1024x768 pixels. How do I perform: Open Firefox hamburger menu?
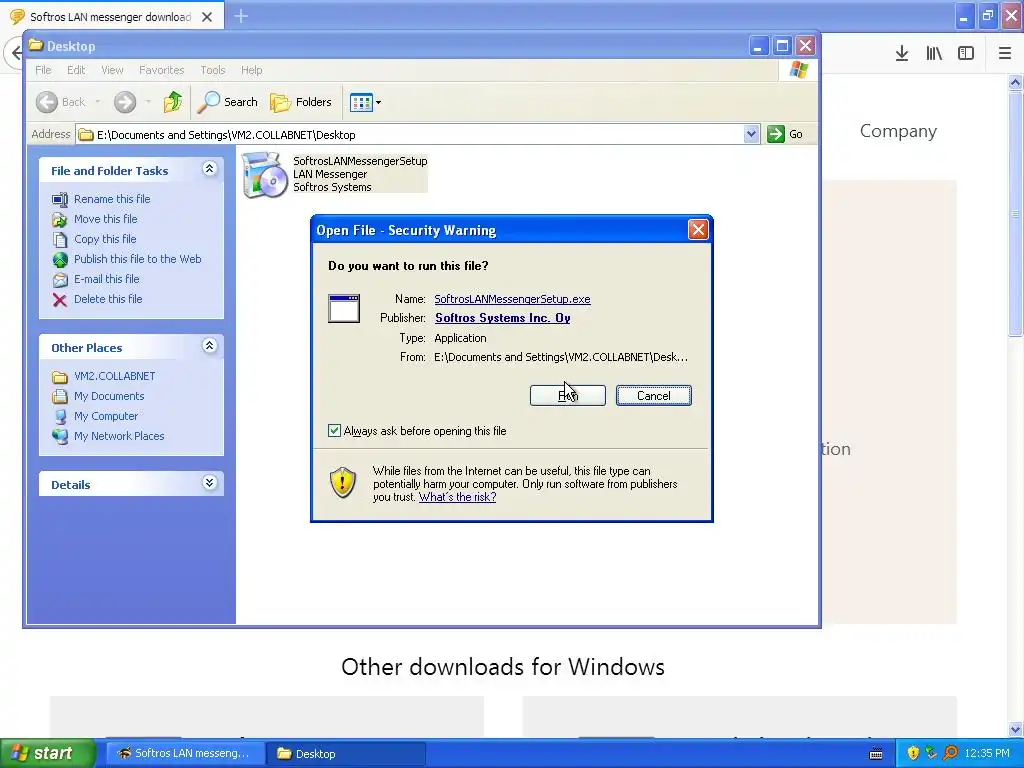point(1005,54)
